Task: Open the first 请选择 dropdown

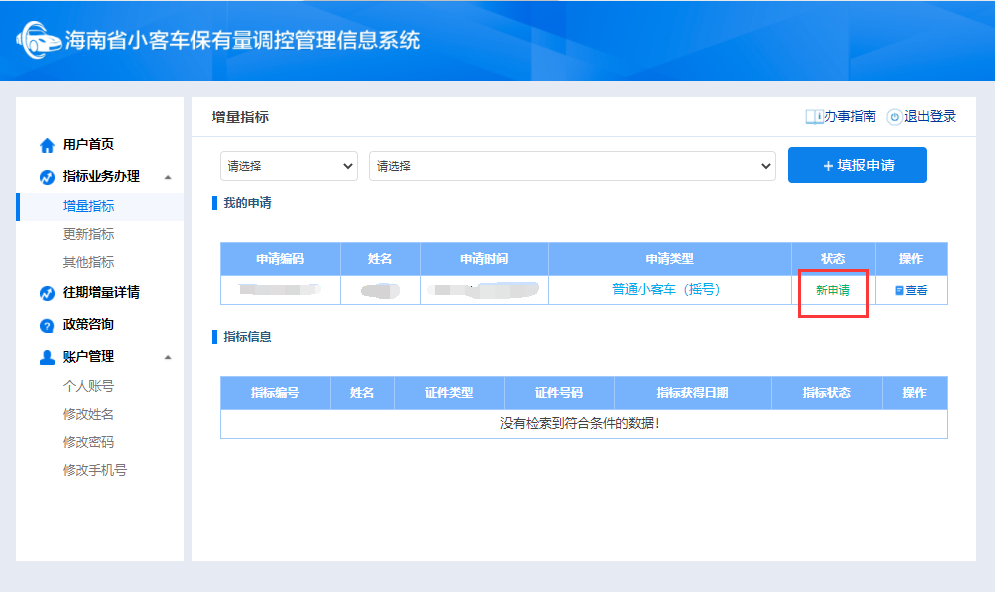Action: pyautogui.click(x=288, y=166)
